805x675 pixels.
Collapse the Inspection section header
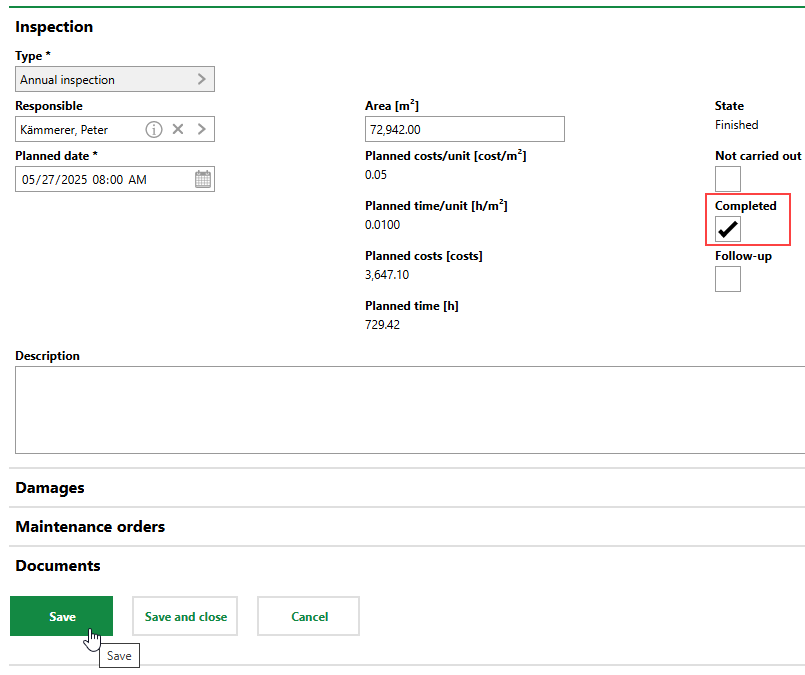(x=54, y=27)
